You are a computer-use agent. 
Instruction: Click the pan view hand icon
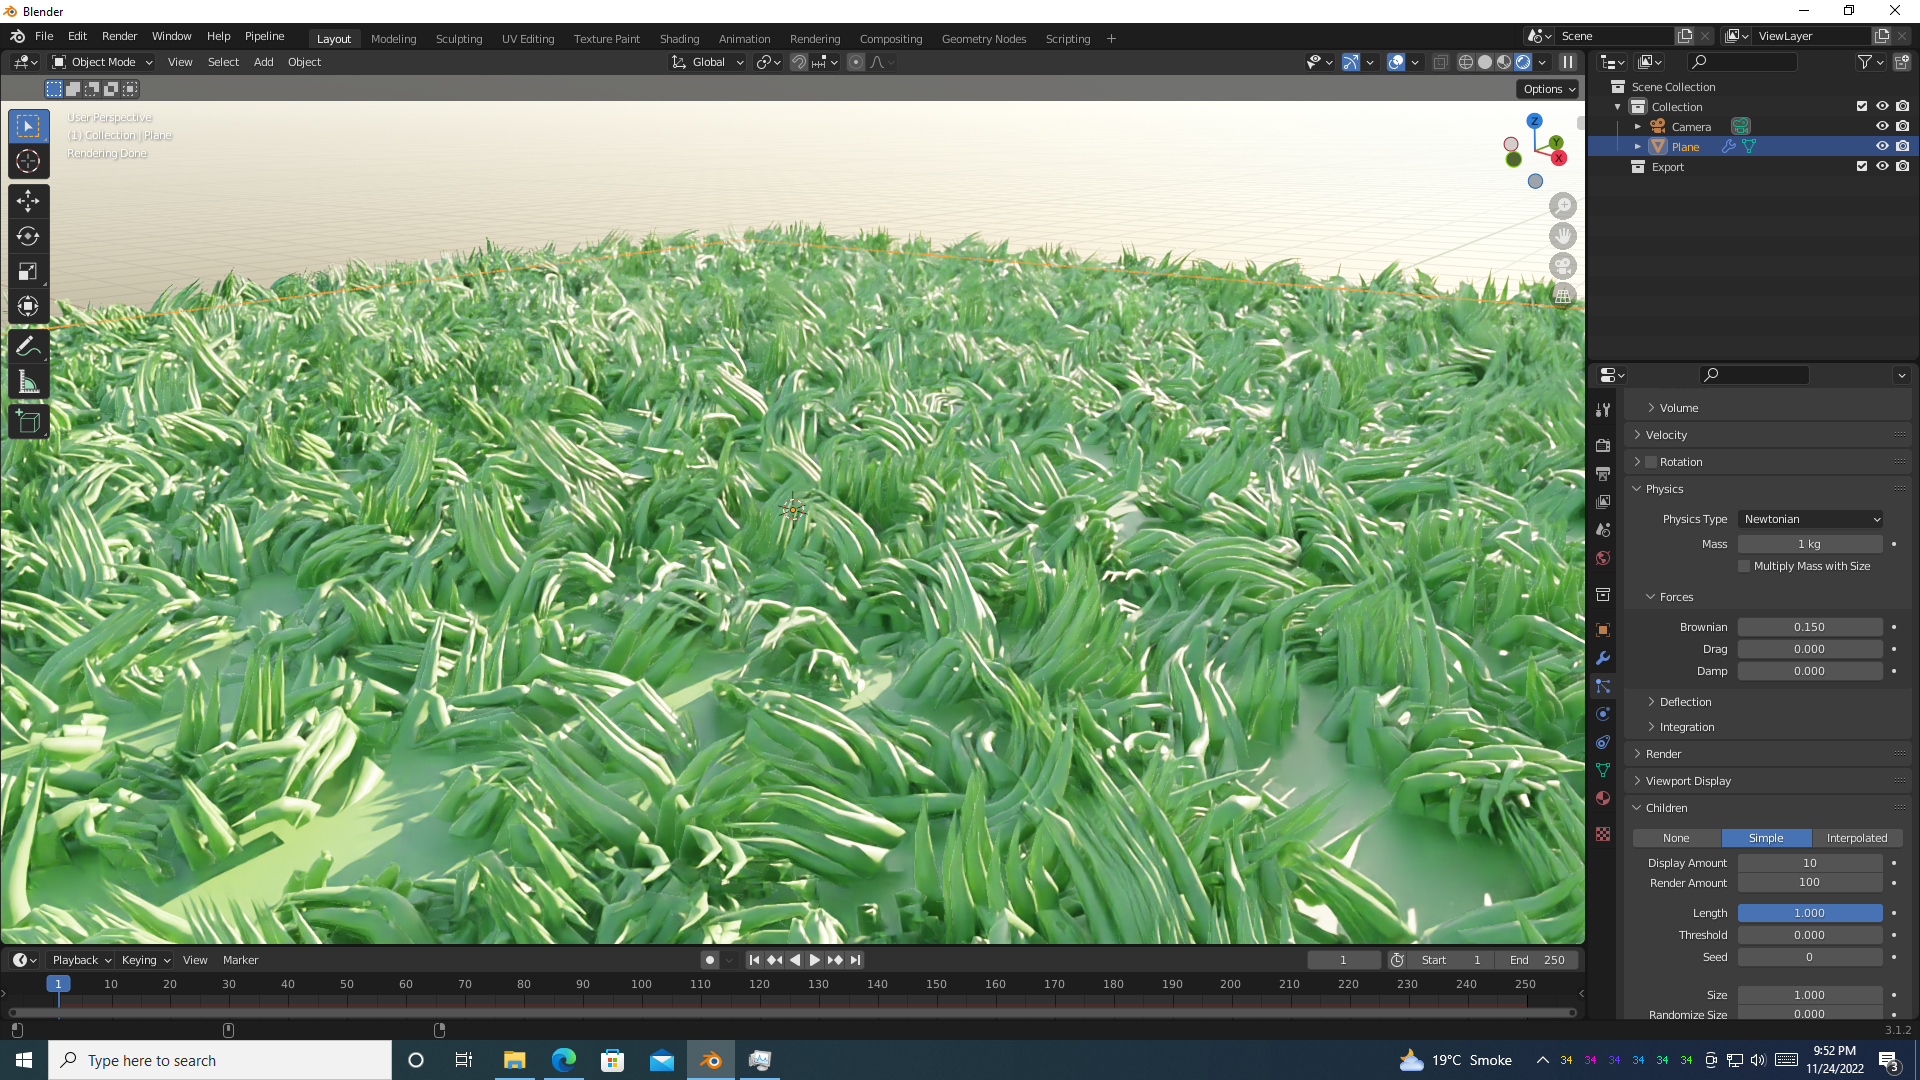point(1563,236)
